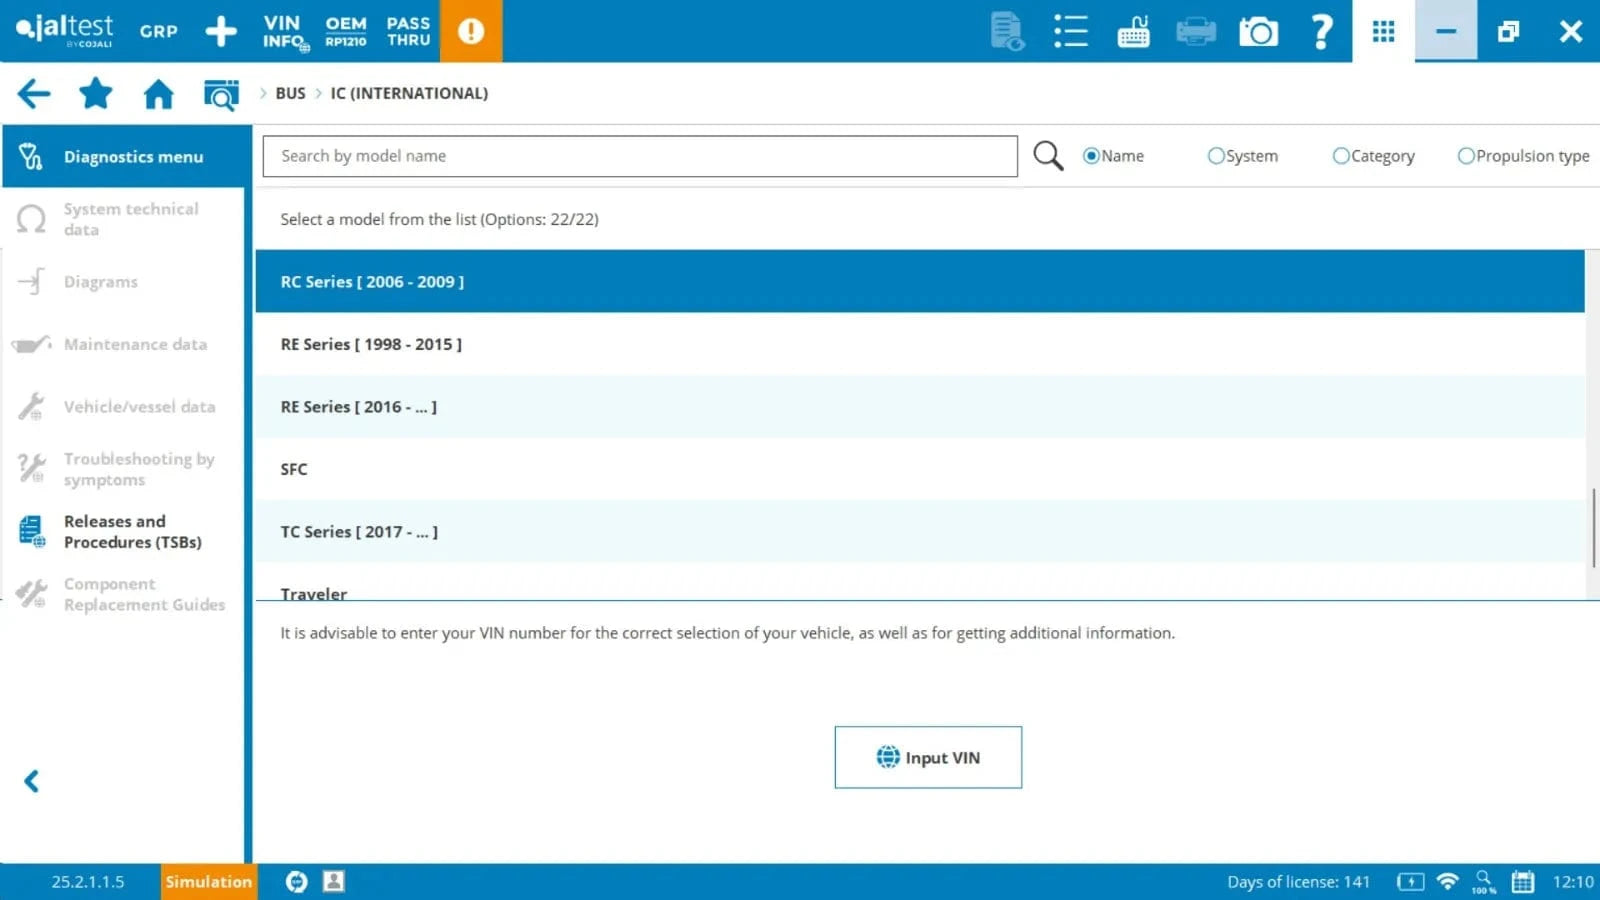The width and height of the screenshot is (1600, 900).
Task: Click the model list scrollbar
Action: coord(1592,527)
